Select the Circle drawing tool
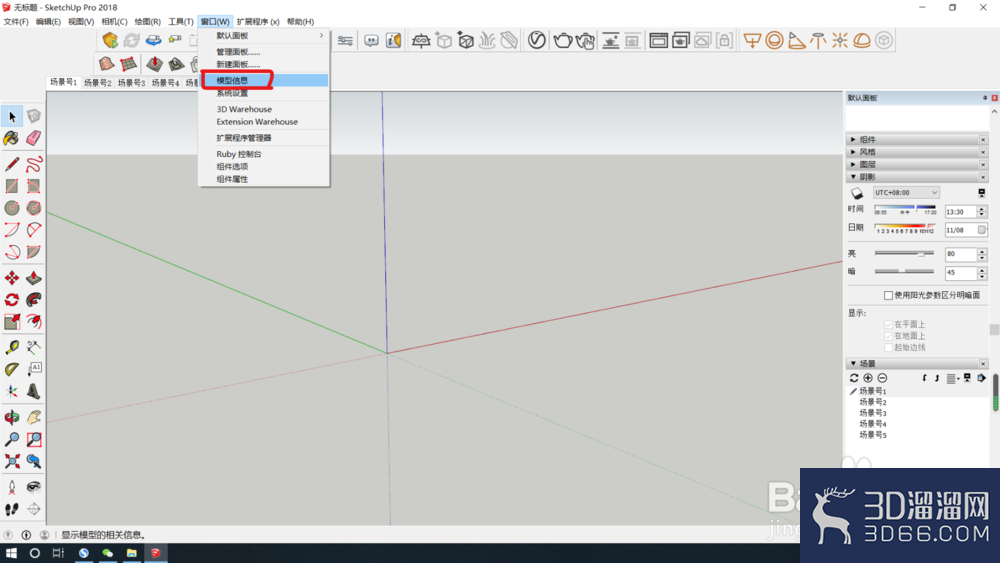Screen dimensions: 1000x563 (x=11, y=207)
